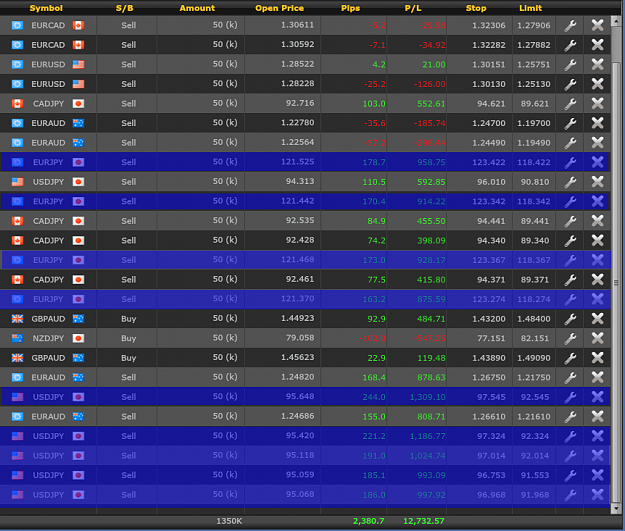Image resolution: width=625 pixels, height=531 pixels.
Task: Close the GBPAUD Buy position at 1.44923
Action: 597,319
